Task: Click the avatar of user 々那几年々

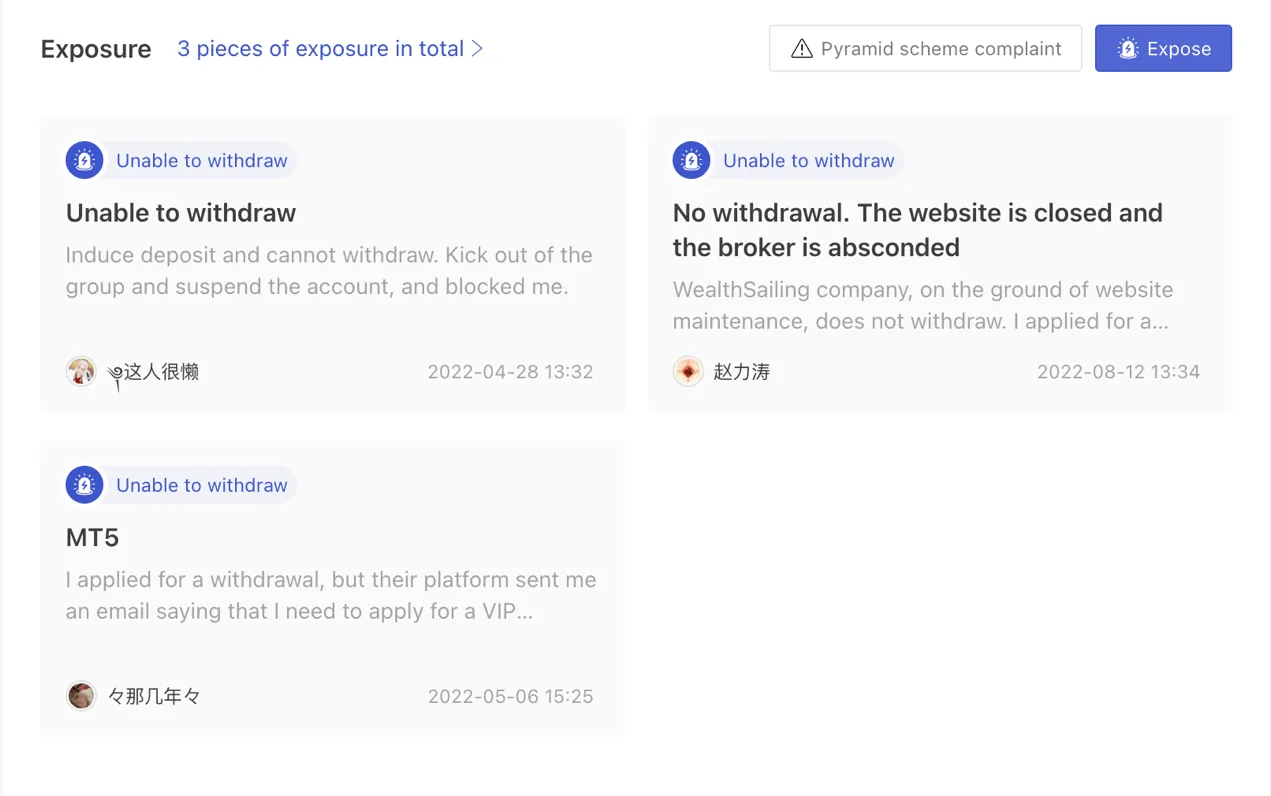Action: tap(81, 696)
